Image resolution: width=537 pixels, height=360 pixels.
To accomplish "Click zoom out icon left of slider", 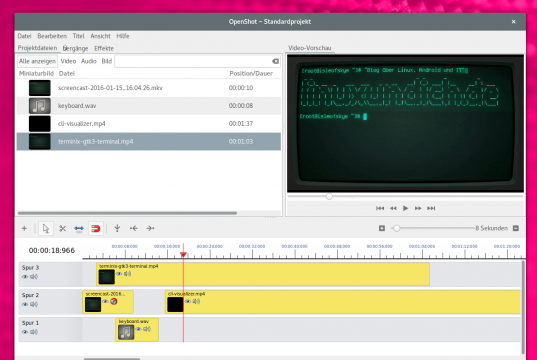I will [382, 228].
